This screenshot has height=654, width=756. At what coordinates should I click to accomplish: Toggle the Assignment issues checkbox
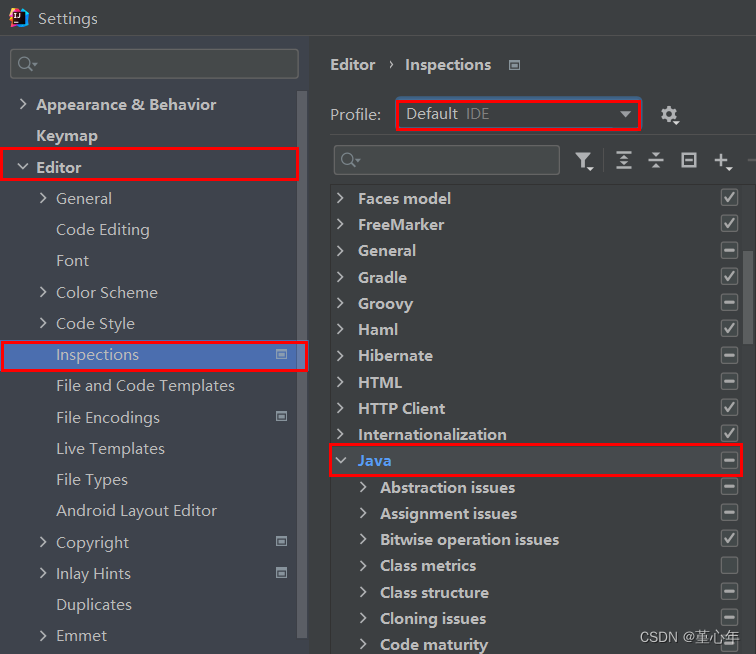(729, 512)
